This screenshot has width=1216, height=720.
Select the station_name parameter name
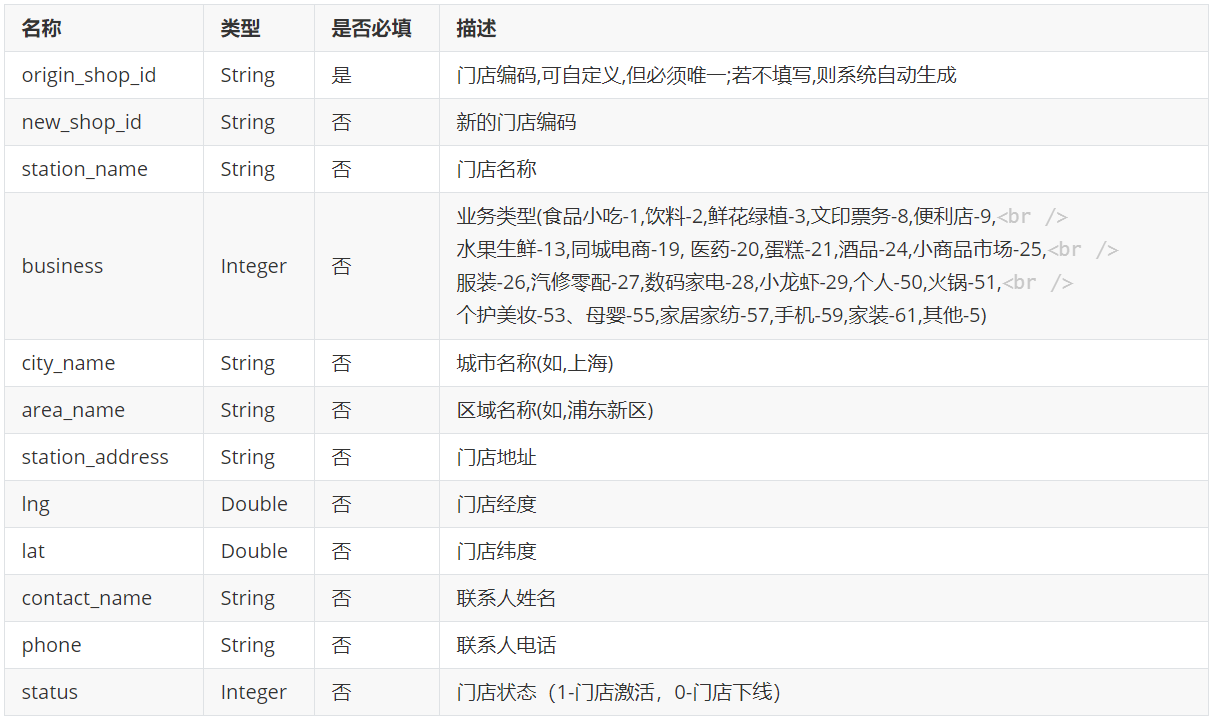85,169
